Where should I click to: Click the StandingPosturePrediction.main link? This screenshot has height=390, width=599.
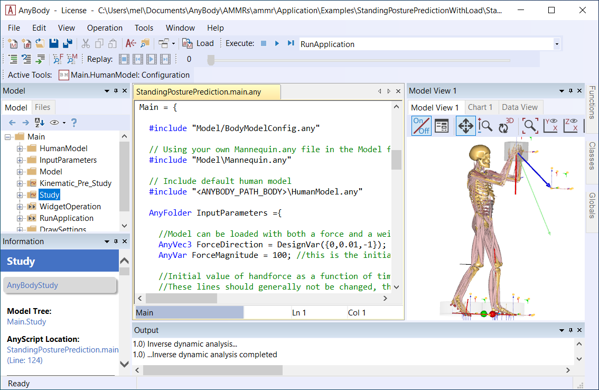[x=63, y=350]
